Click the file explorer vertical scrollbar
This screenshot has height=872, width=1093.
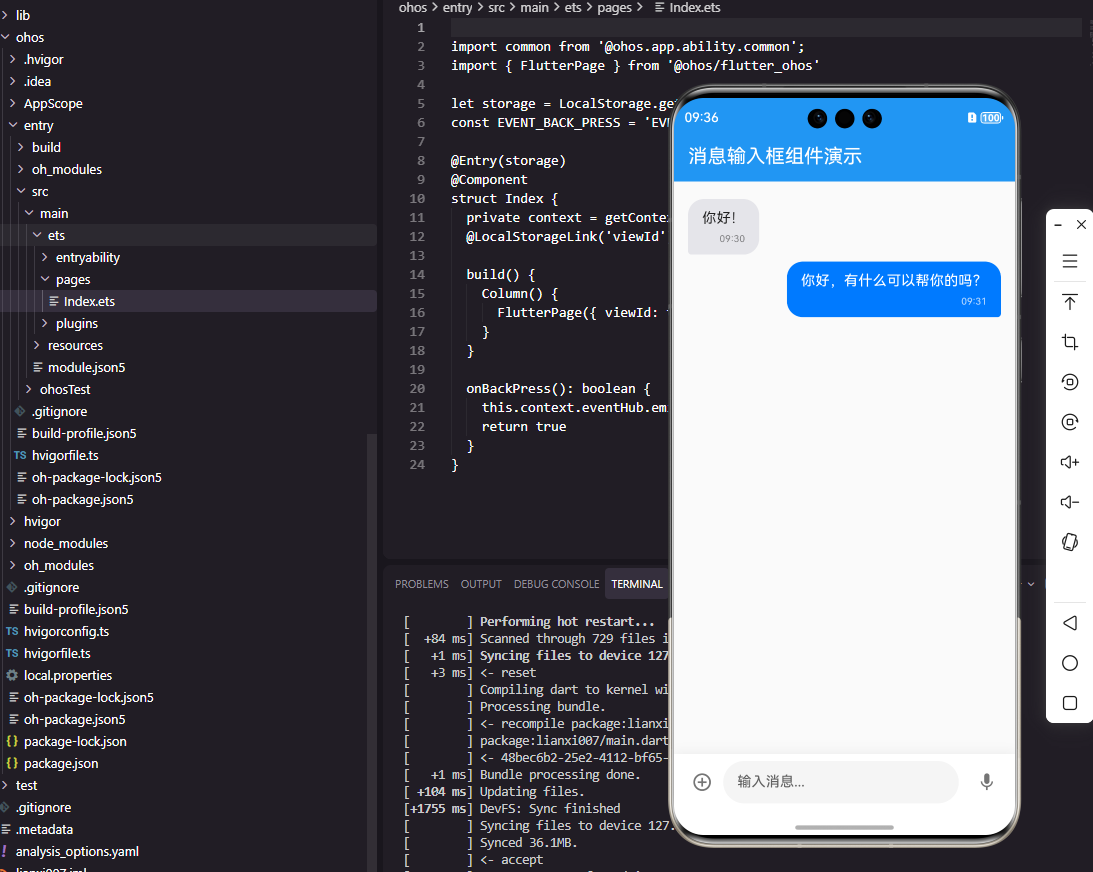click(x=372, y=652)
